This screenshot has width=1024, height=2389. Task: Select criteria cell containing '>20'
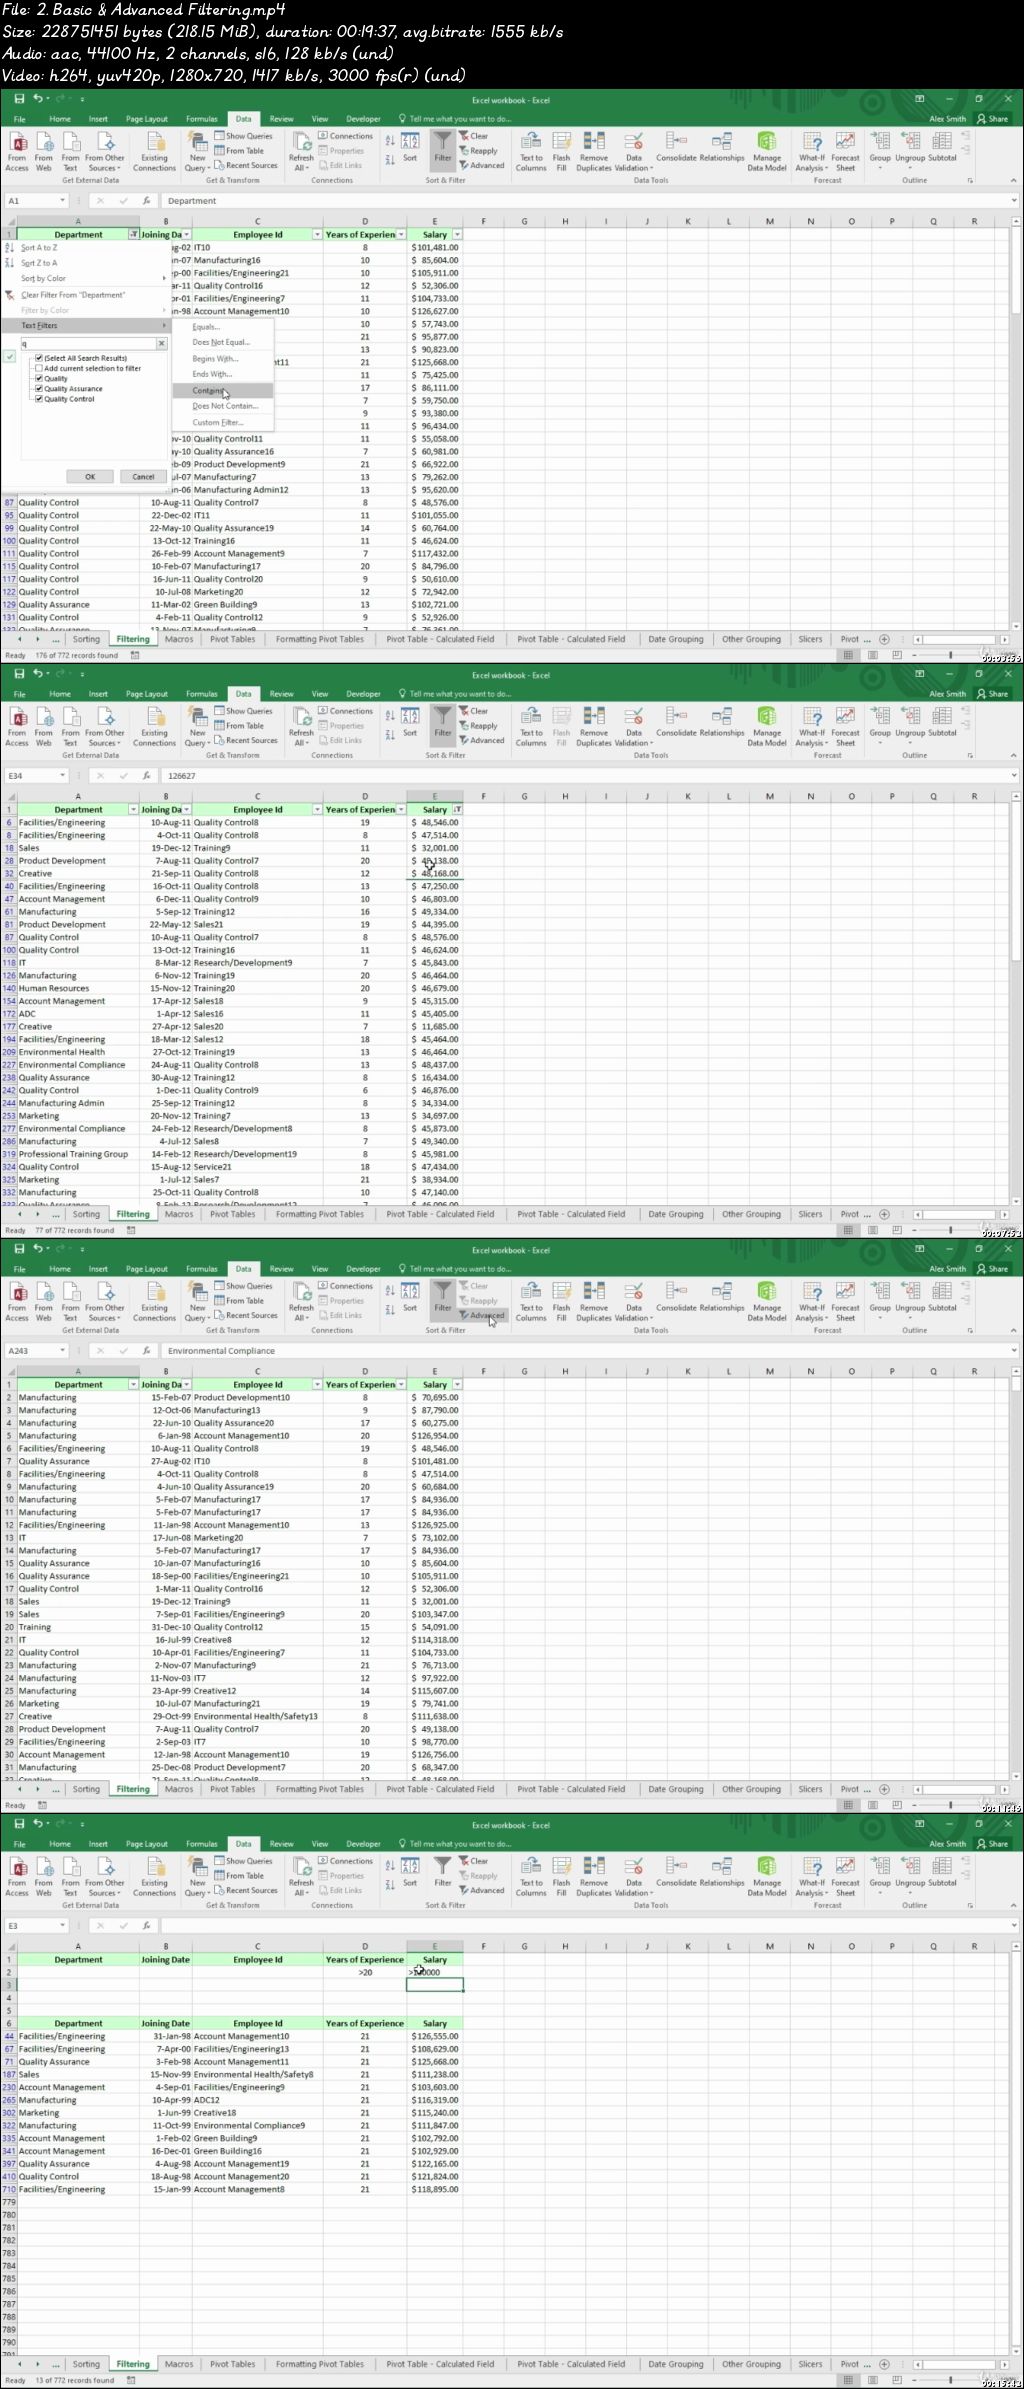click(x=365, y=1973)
